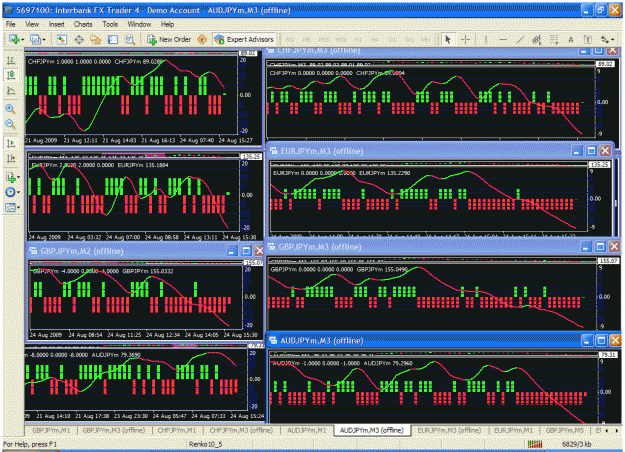Screen dimensions: 625x452
Task: Toggle the Expert Advisors button
Action: (x=244, y=39)
